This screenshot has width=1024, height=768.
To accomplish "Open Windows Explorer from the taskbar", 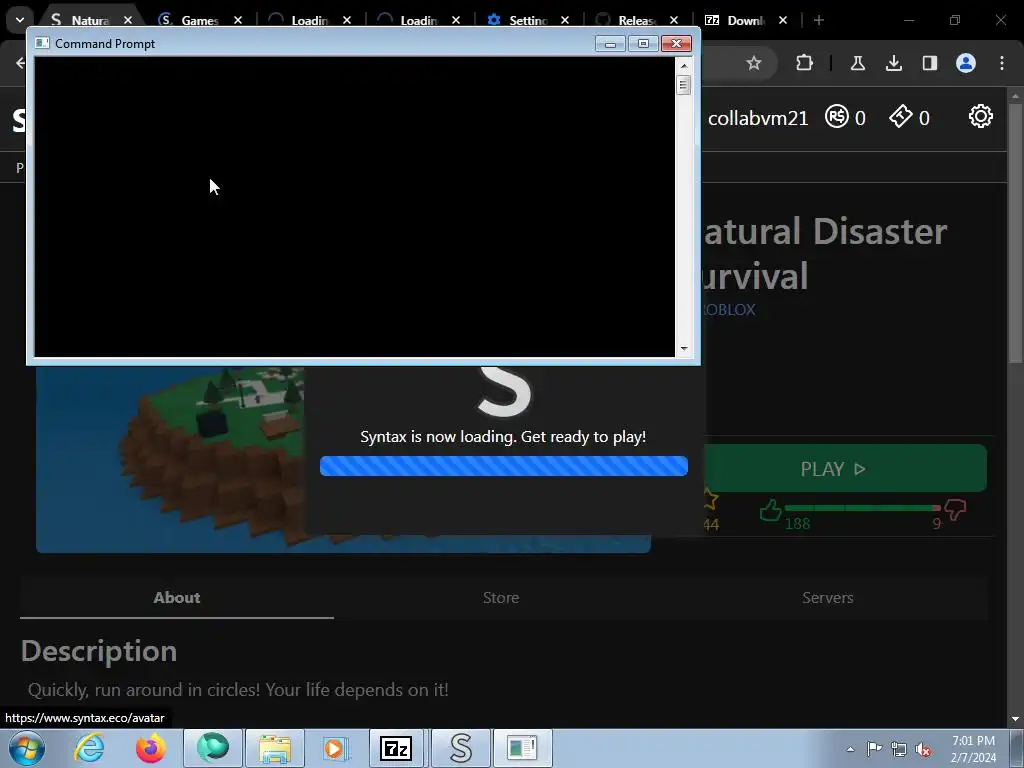I will tap(275, 748).
